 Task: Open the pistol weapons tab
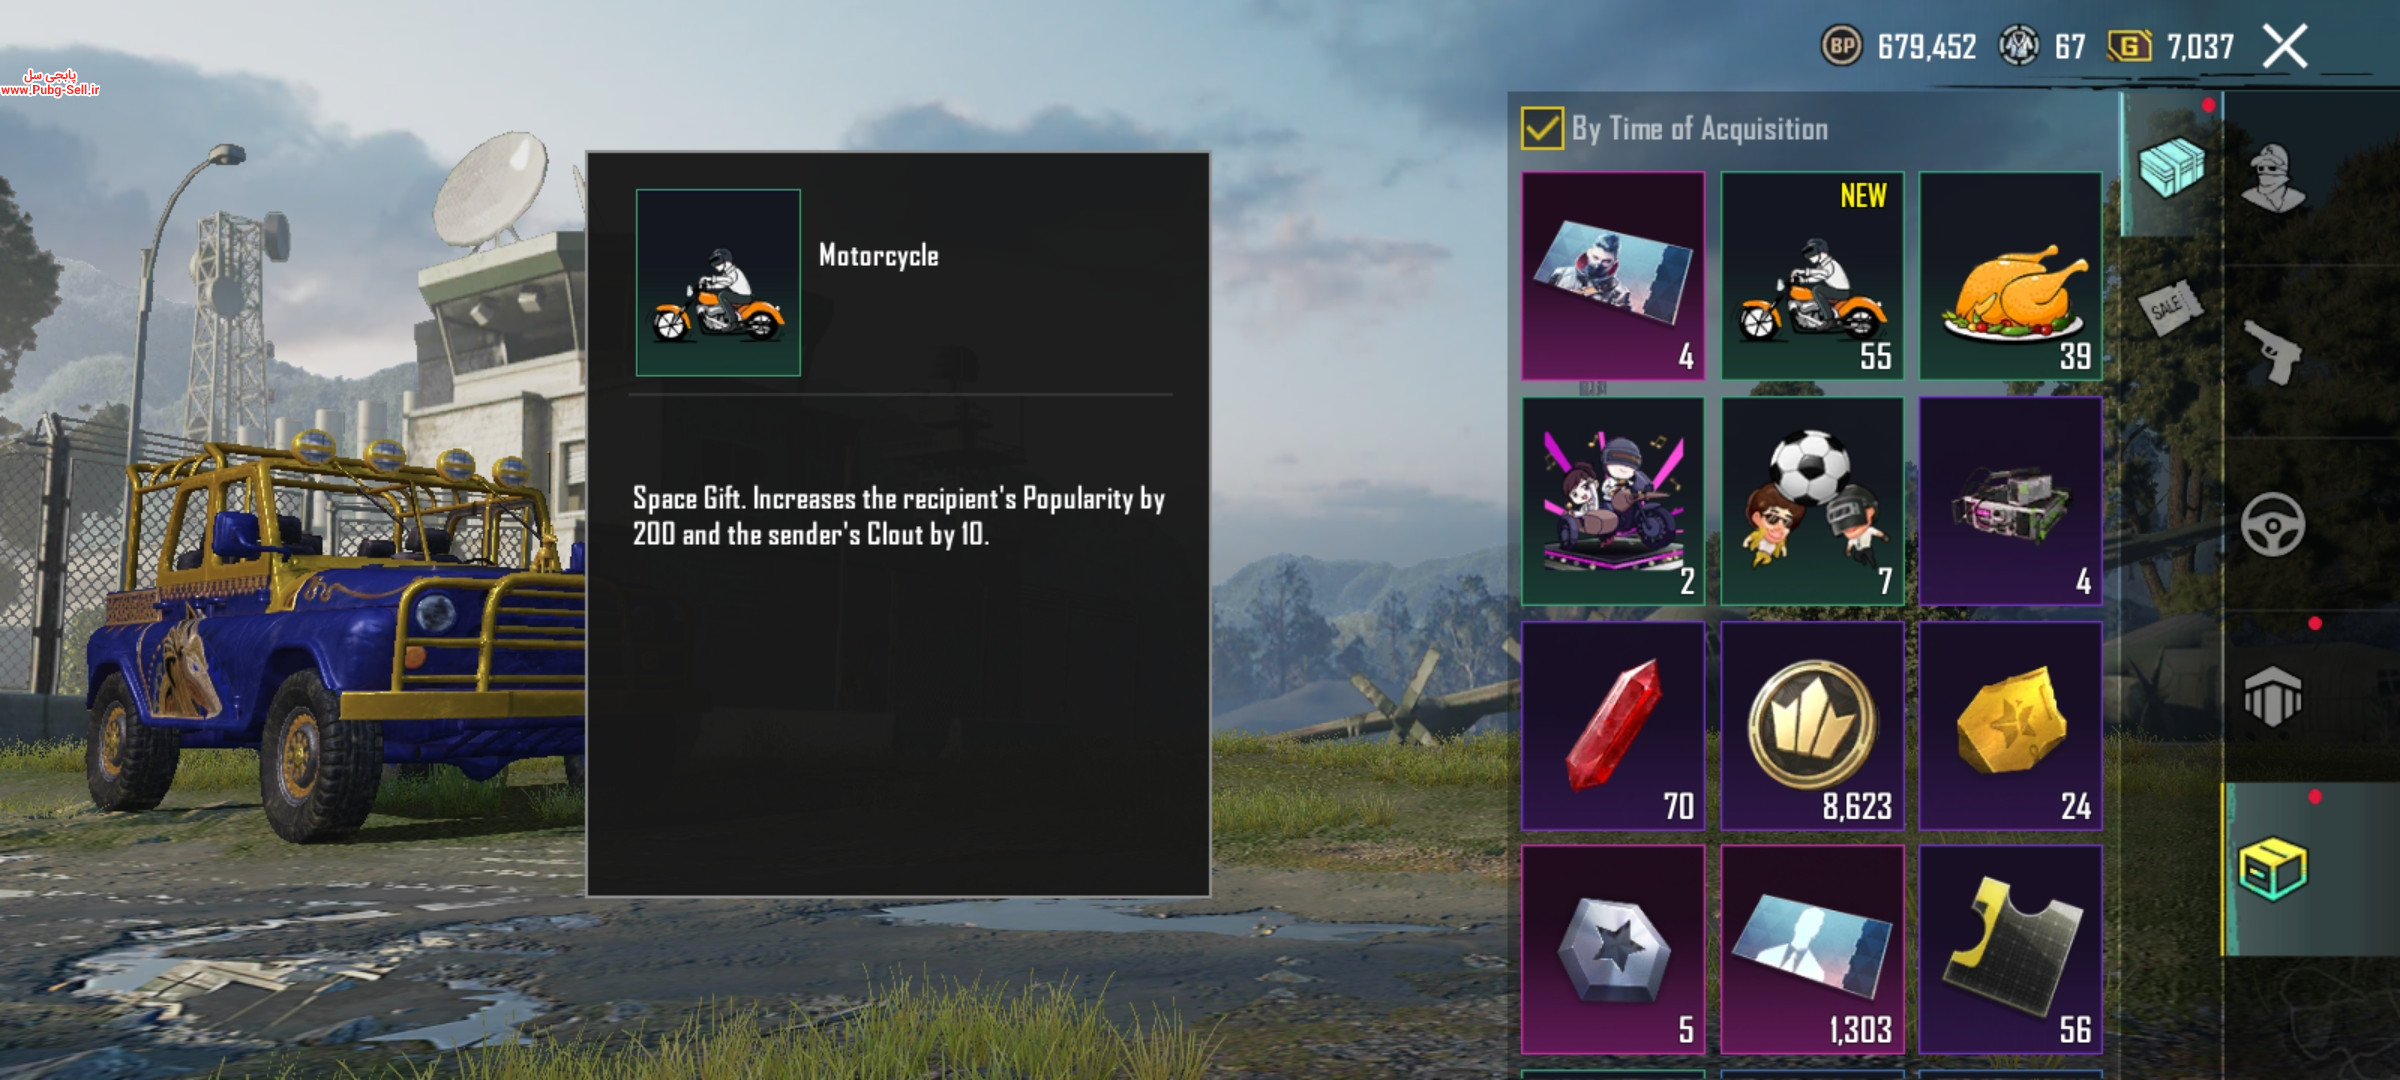[2272, 352]
